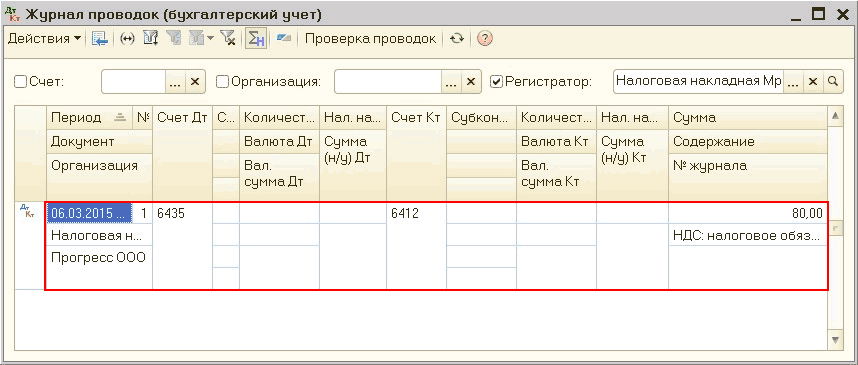Viewport: 858px width, 365px height.
Task: Click the go-to-document icon in toolbar
Action: 100,38
